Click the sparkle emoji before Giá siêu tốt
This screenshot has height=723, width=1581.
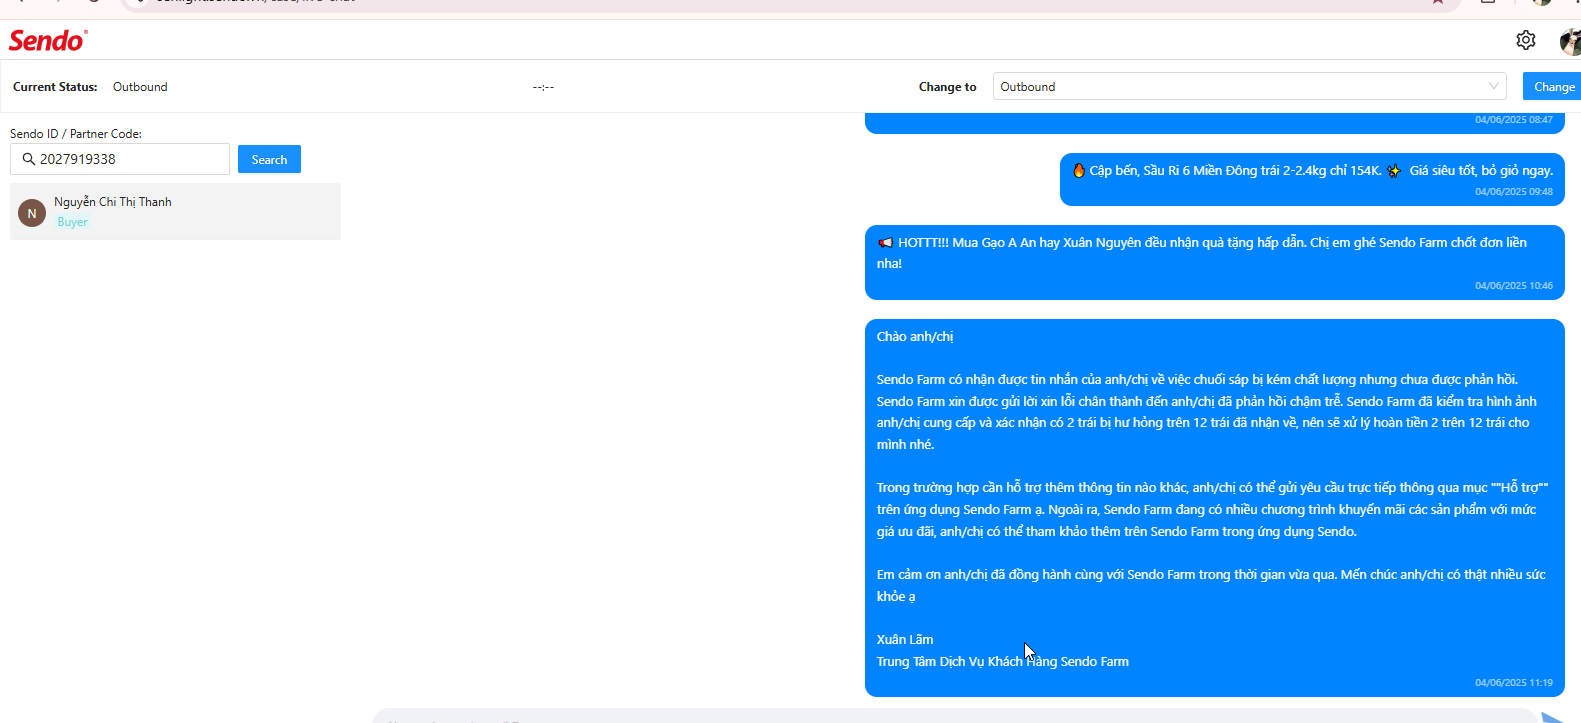click(x=1394, y=171)
